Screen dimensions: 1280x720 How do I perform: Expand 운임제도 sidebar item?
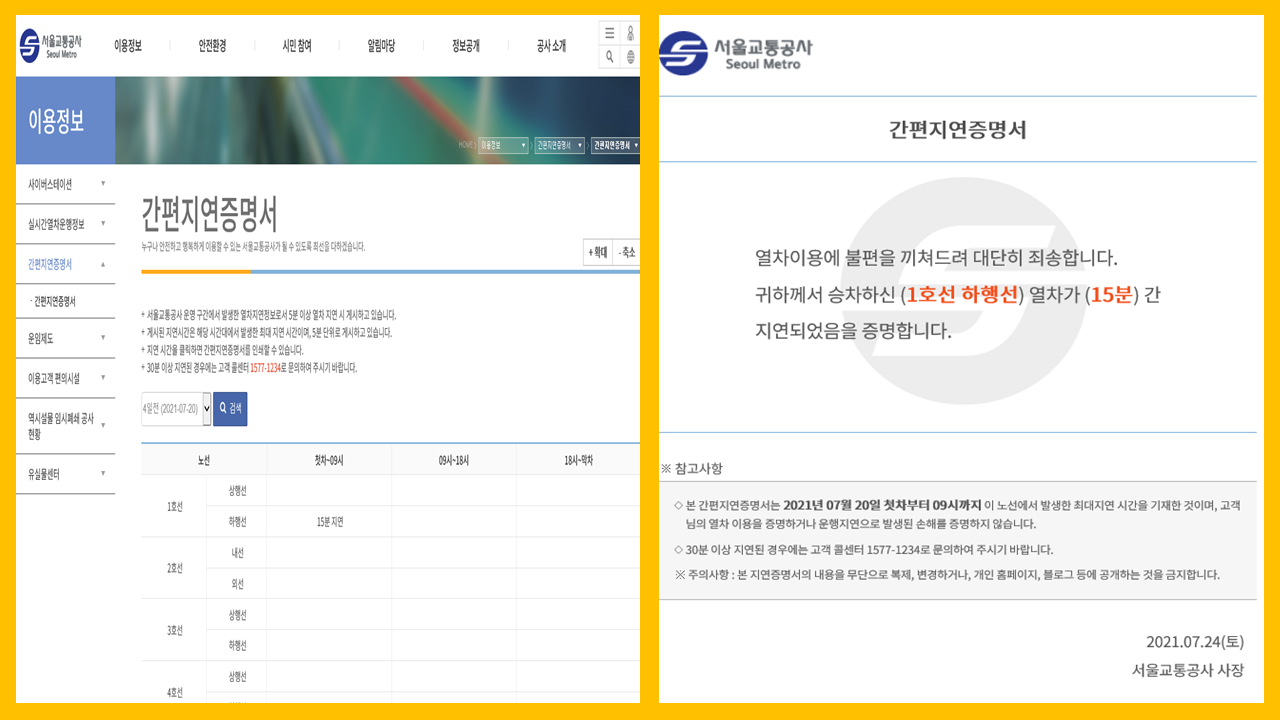tap(66, 338)
